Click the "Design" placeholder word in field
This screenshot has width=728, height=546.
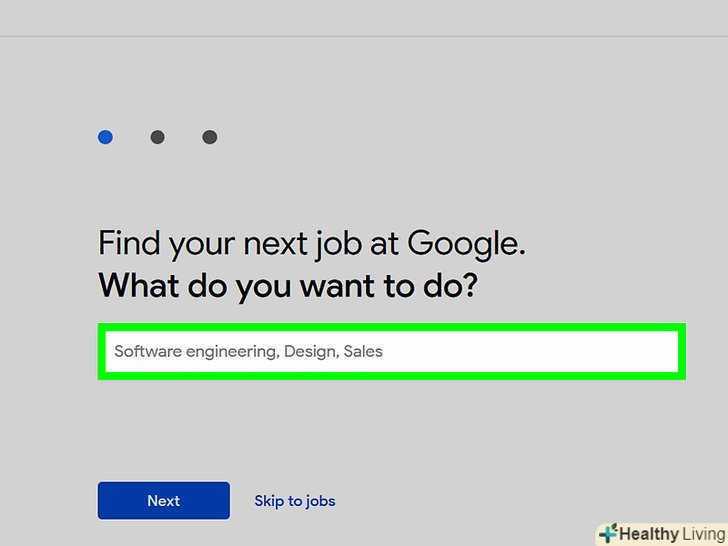[x=310, y=351]
